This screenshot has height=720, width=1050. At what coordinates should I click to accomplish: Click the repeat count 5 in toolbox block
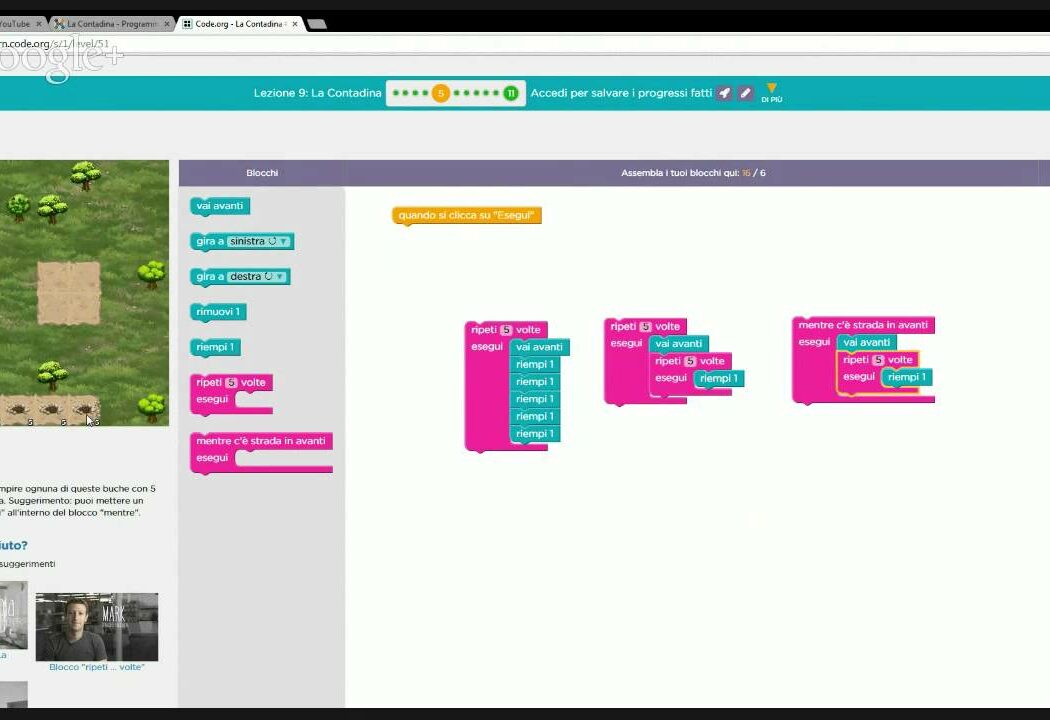pos(231,382)
